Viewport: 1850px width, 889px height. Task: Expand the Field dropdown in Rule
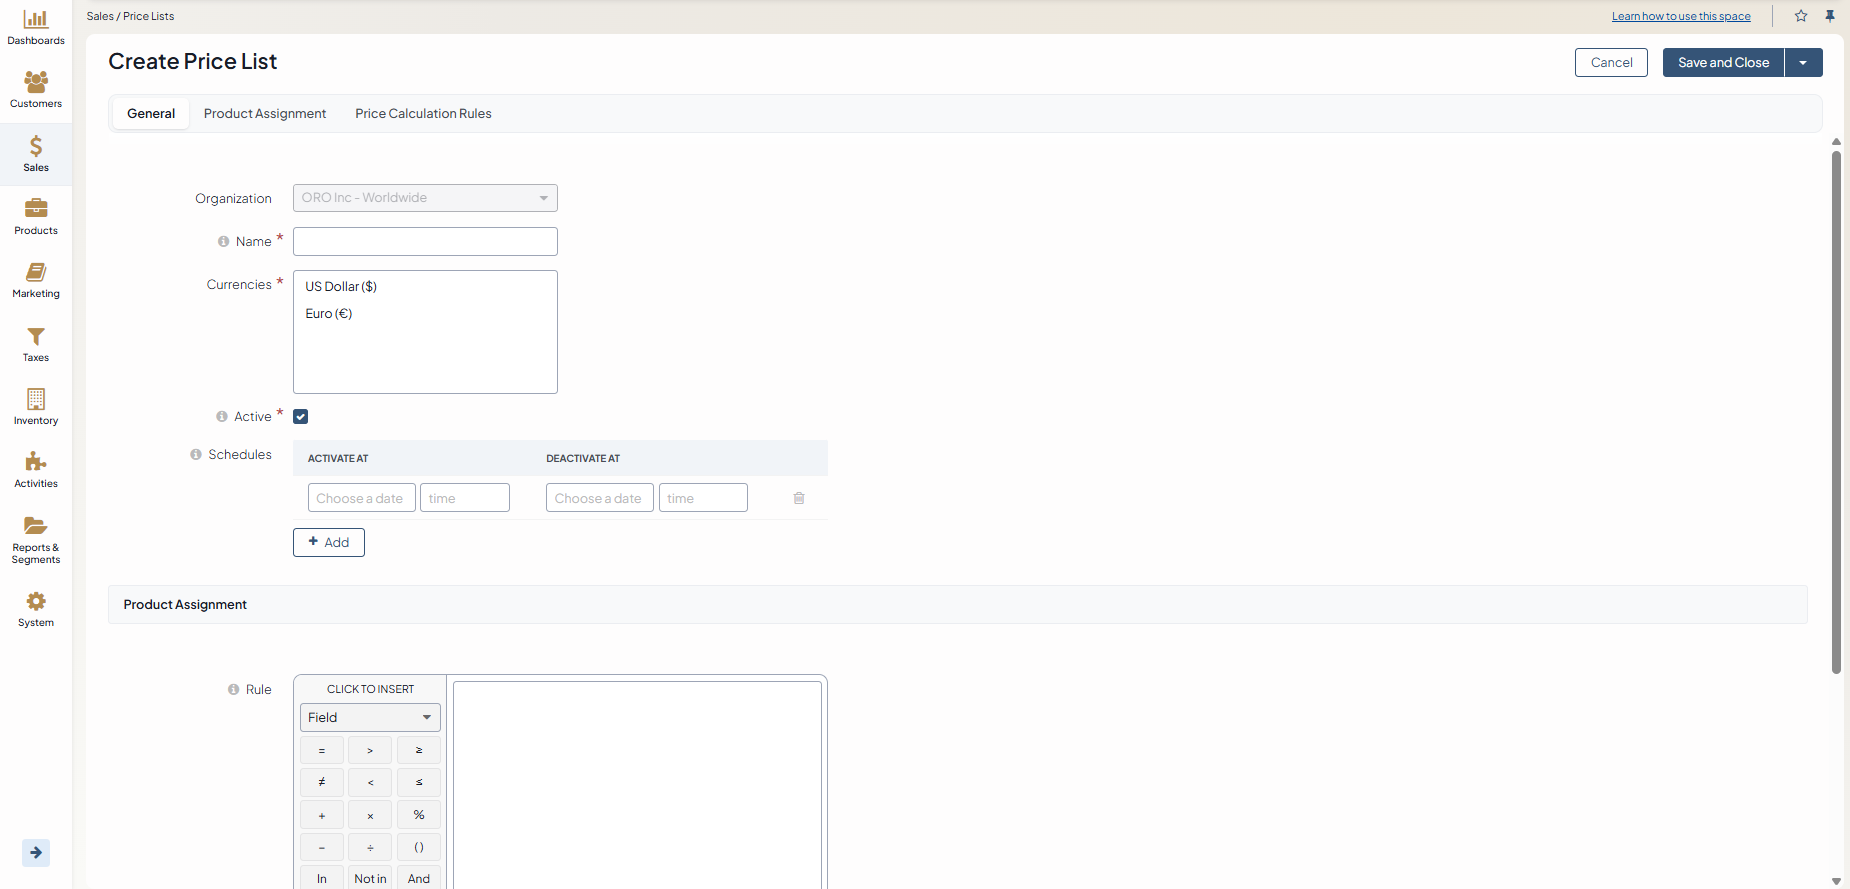click(x=370, y=718)
